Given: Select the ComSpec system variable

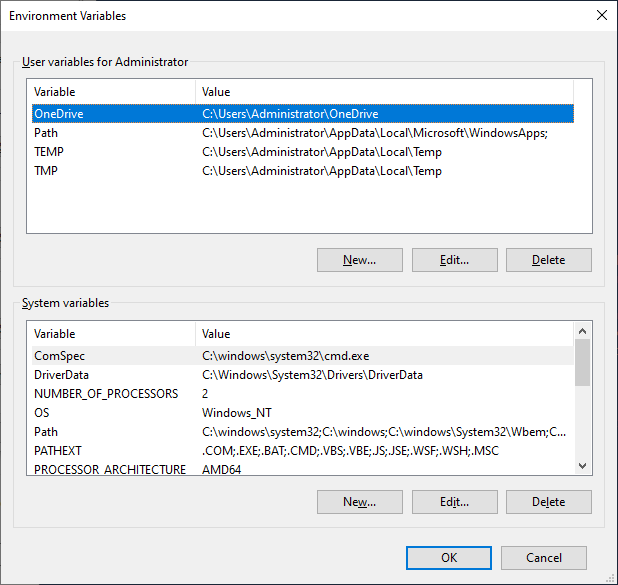Looking at the screenshot, I should click(x=303, y=356).
